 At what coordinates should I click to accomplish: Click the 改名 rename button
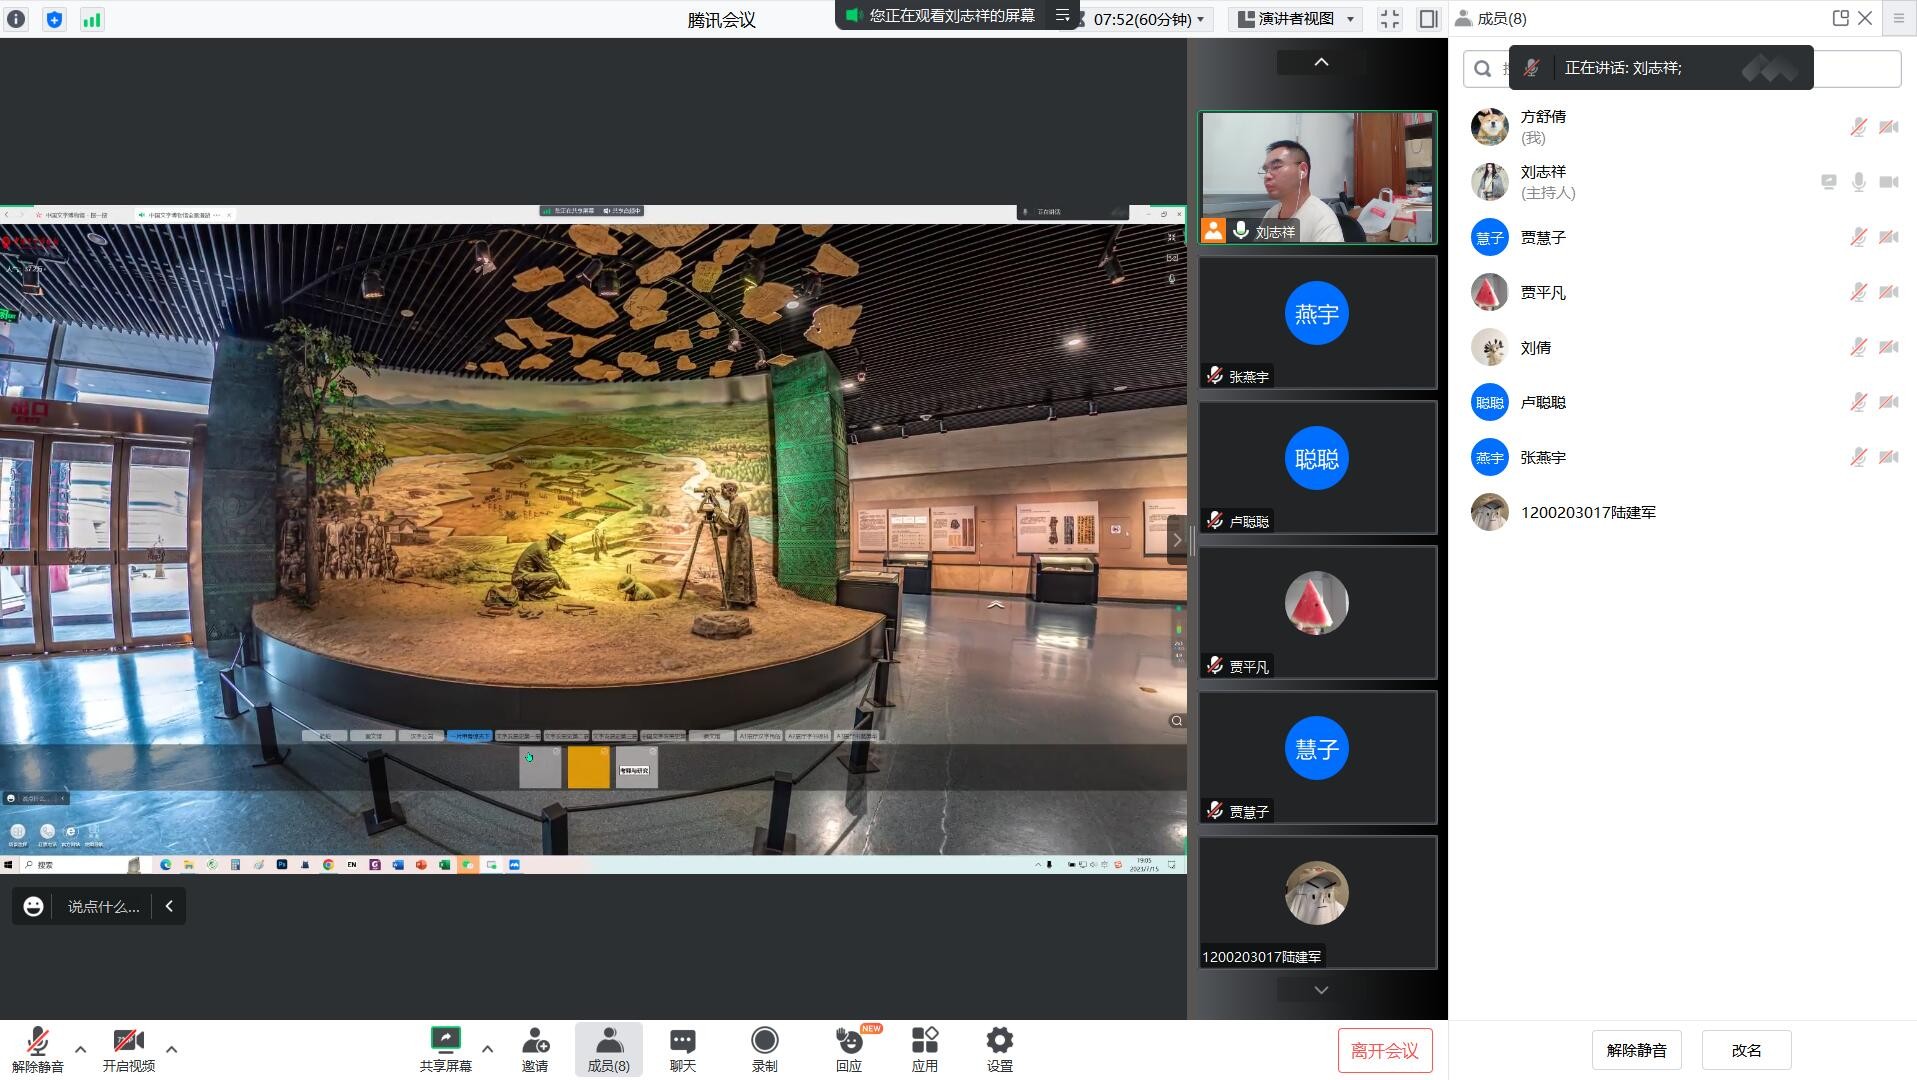pos(1745,1050)
